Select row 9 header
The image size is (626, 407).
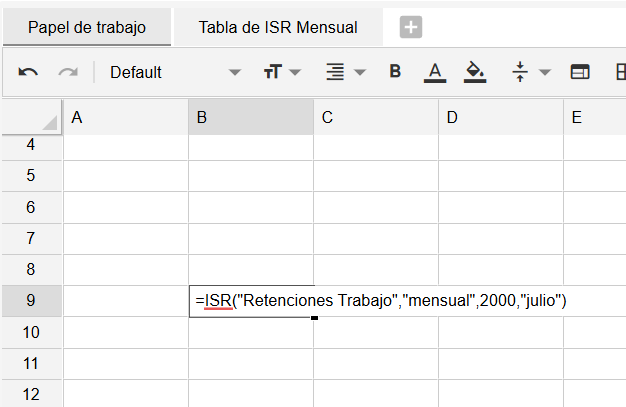[31, 300]
